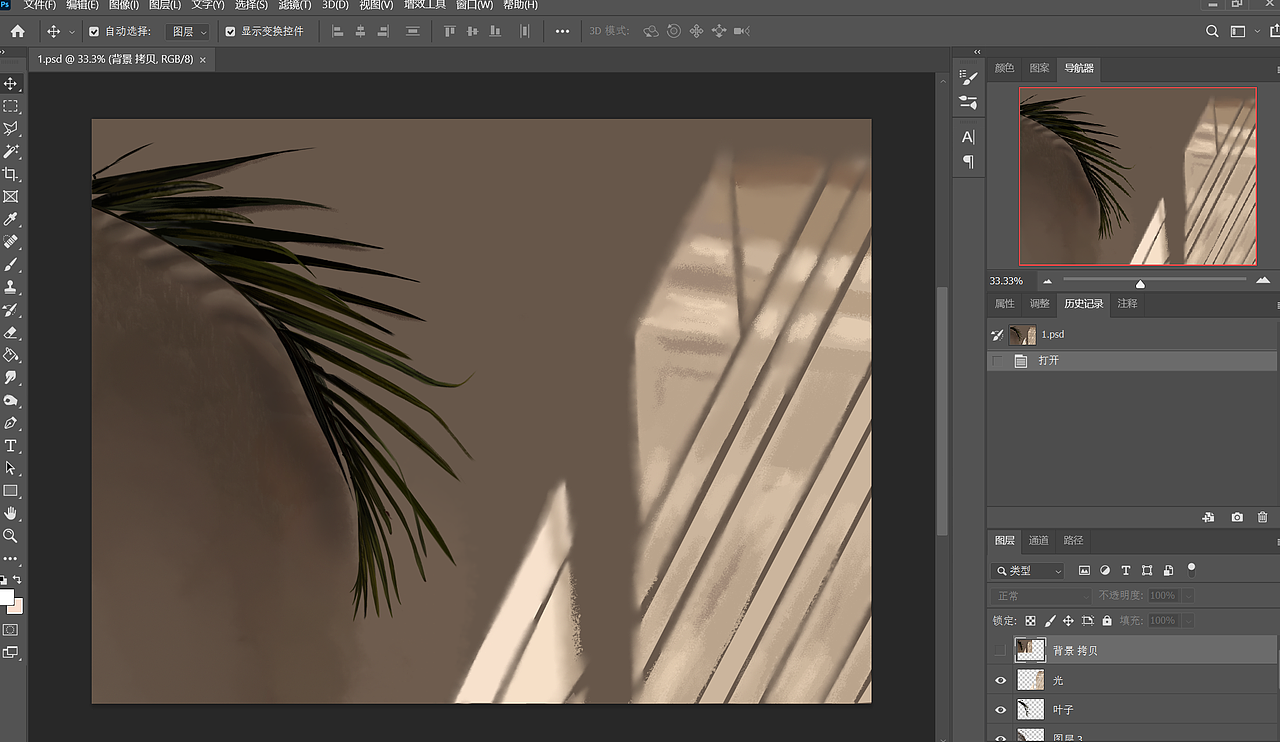1280x742 pixels.
Task: Adjust the Navigator zoom slider
Action: point(1140,283)
